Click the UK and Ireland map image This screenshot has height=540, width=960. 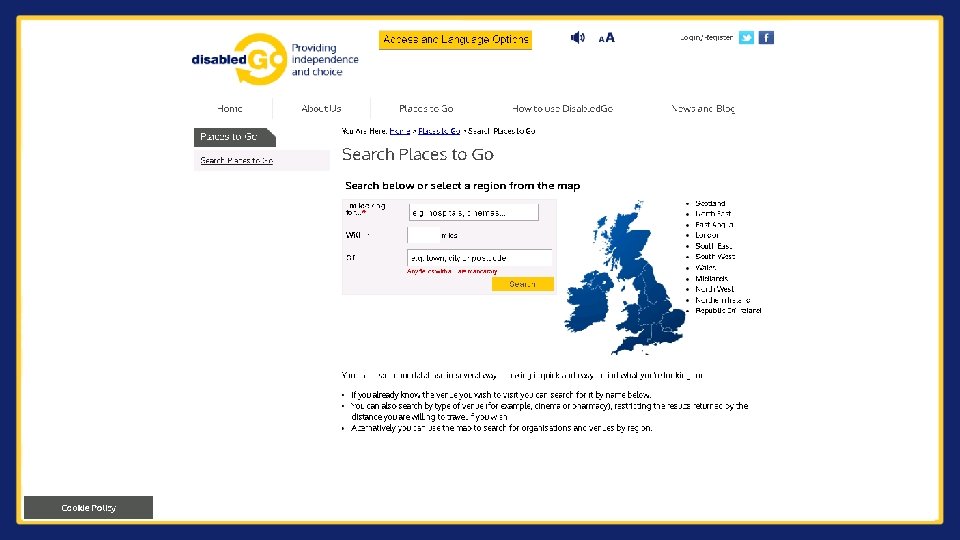click(624, 277)
